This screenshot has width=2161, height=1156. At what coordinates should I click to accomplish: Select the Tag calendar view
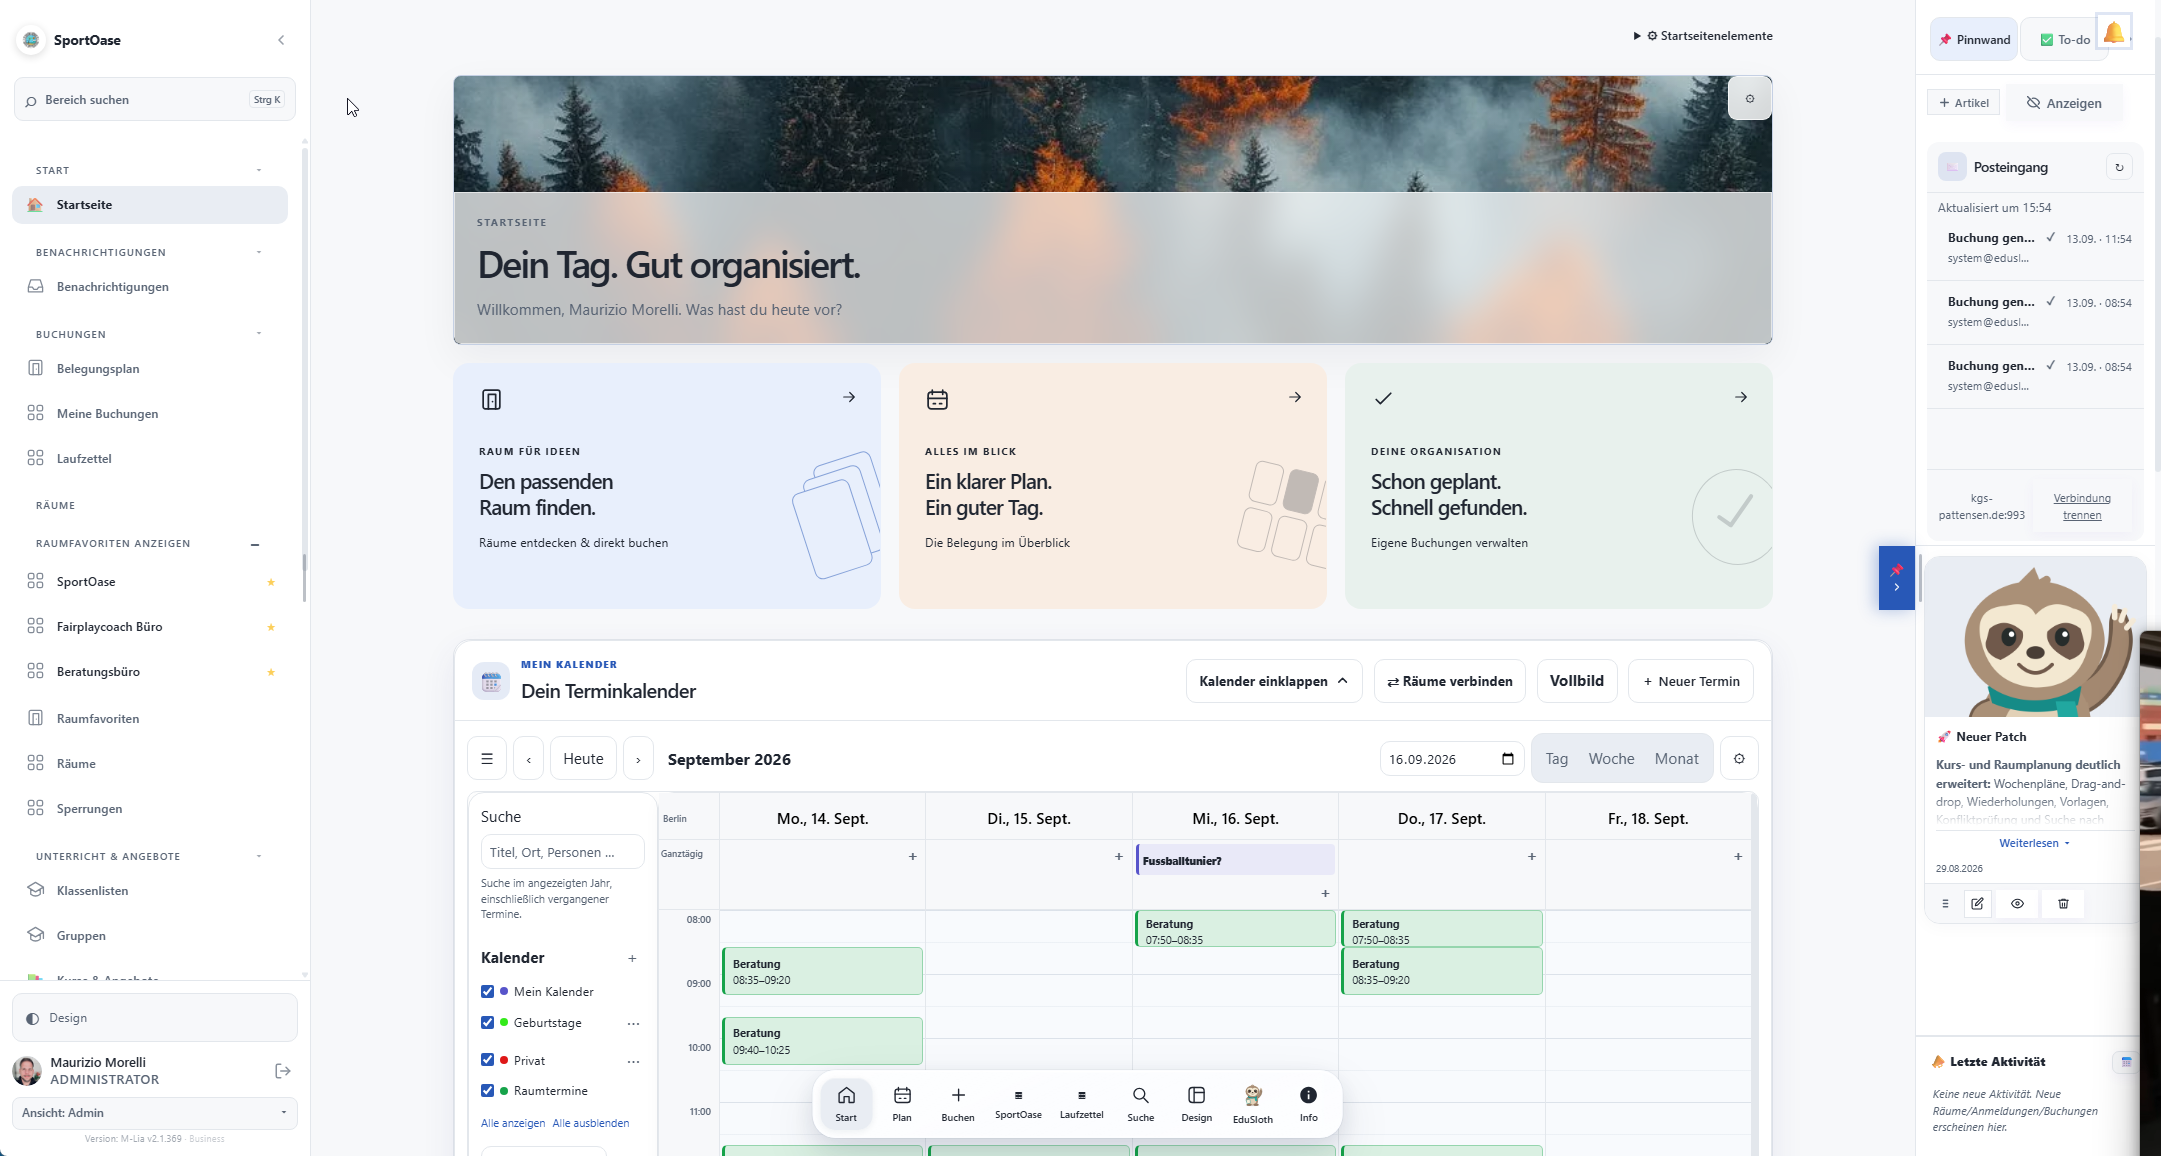[1557, 759]
